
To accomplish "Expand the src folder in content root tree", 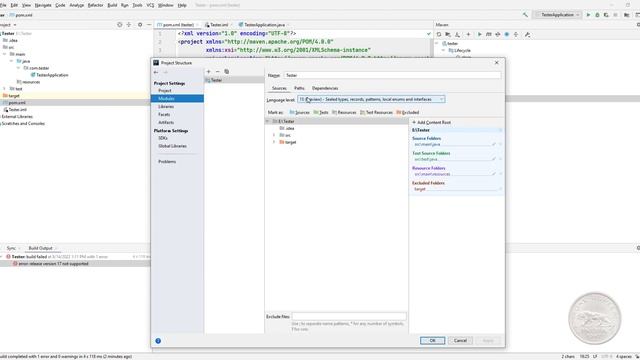I will tap(274, 135).
